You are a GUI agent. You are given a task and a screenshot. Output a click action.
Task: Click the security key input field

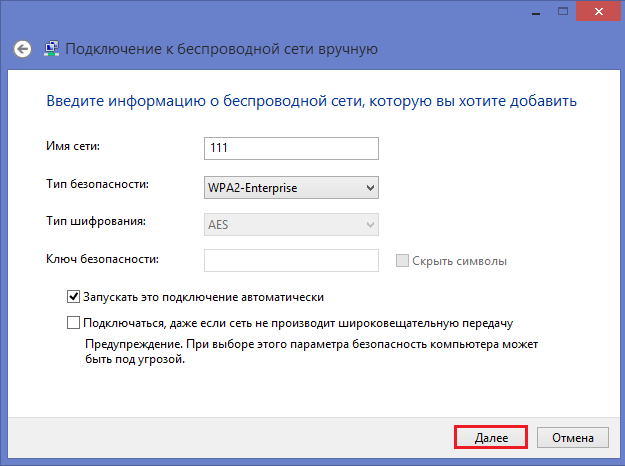point(291,261)
